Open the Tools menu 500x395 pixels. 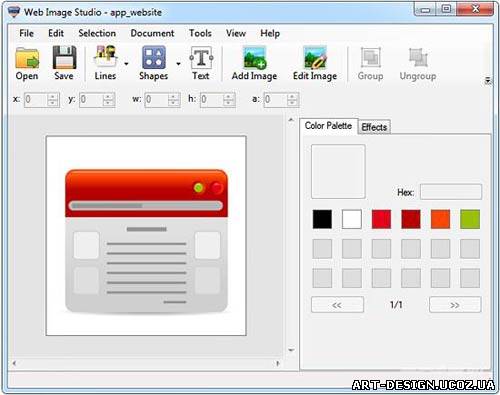[200, 33]
